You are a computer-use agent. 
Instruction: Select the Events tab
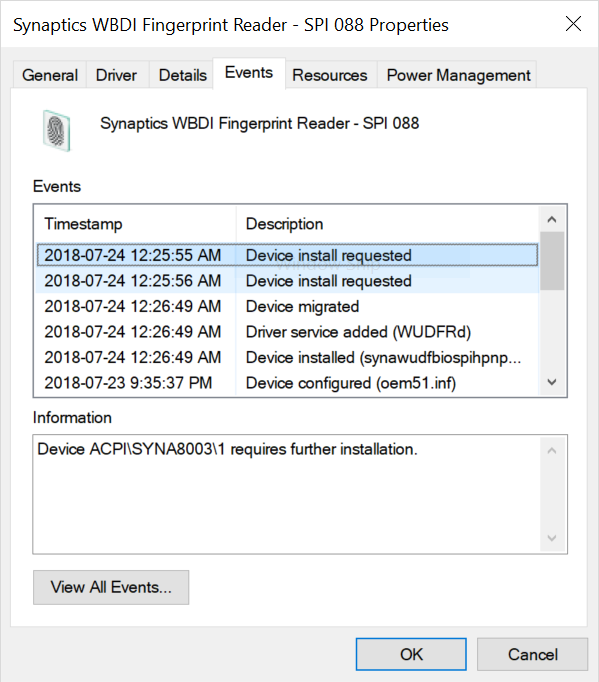tap(249, 73)
